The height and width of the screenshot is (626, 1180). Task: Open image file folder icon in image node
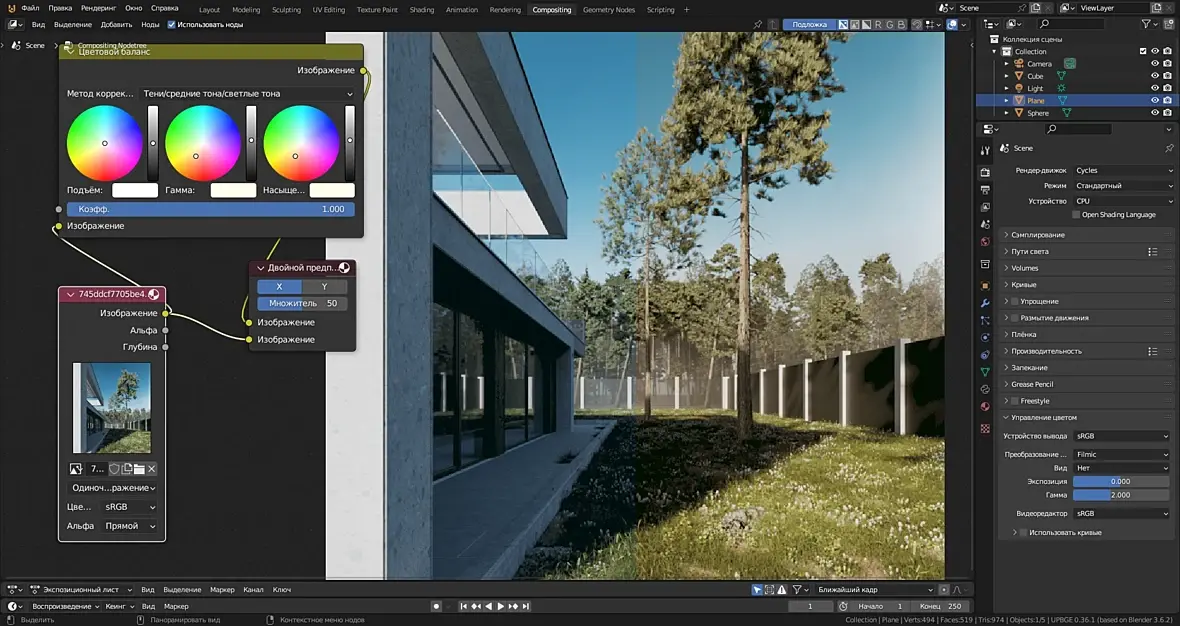(139, 469)
